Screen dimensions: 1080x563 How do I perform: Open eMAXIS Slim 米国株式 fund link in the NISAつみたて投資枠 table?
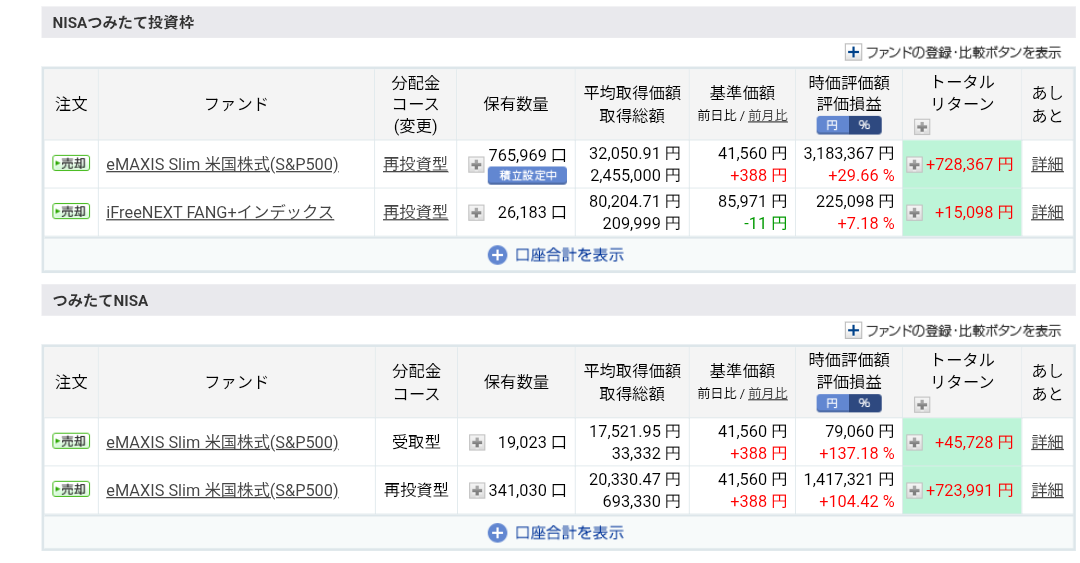coord(222,165)
